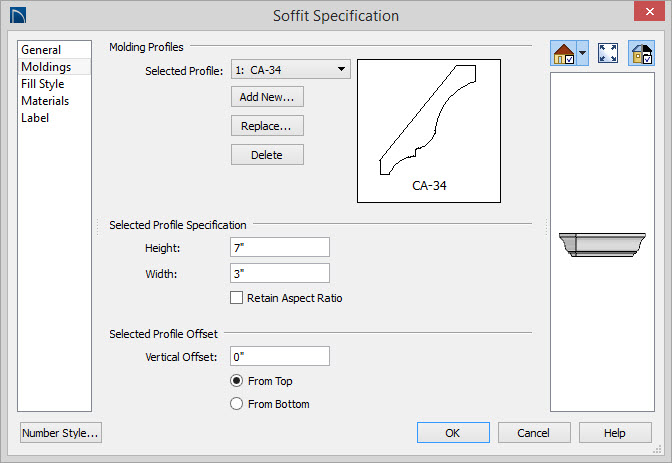Click the house rendering view icon
The image size is (672, 463).
[564, 53]
